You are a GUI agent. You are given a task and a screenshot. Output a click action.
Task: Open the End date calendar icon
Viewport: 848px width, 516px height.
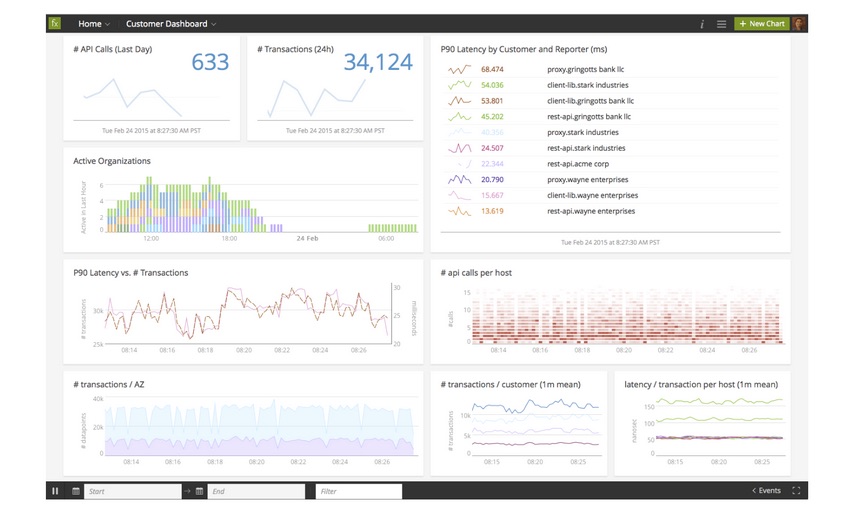199,491
